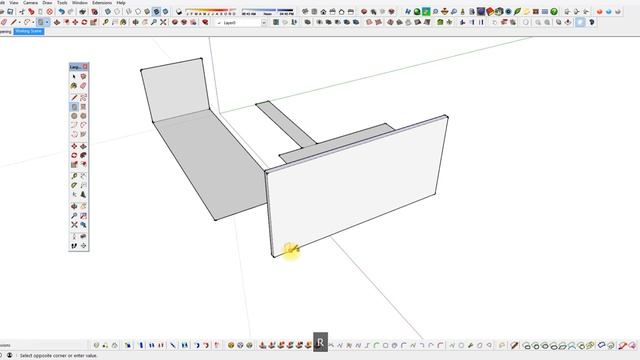This screenshot has height=360, width=640.
Task: Select Move tool in floating Large Tool Set
Action: (74, 146)
